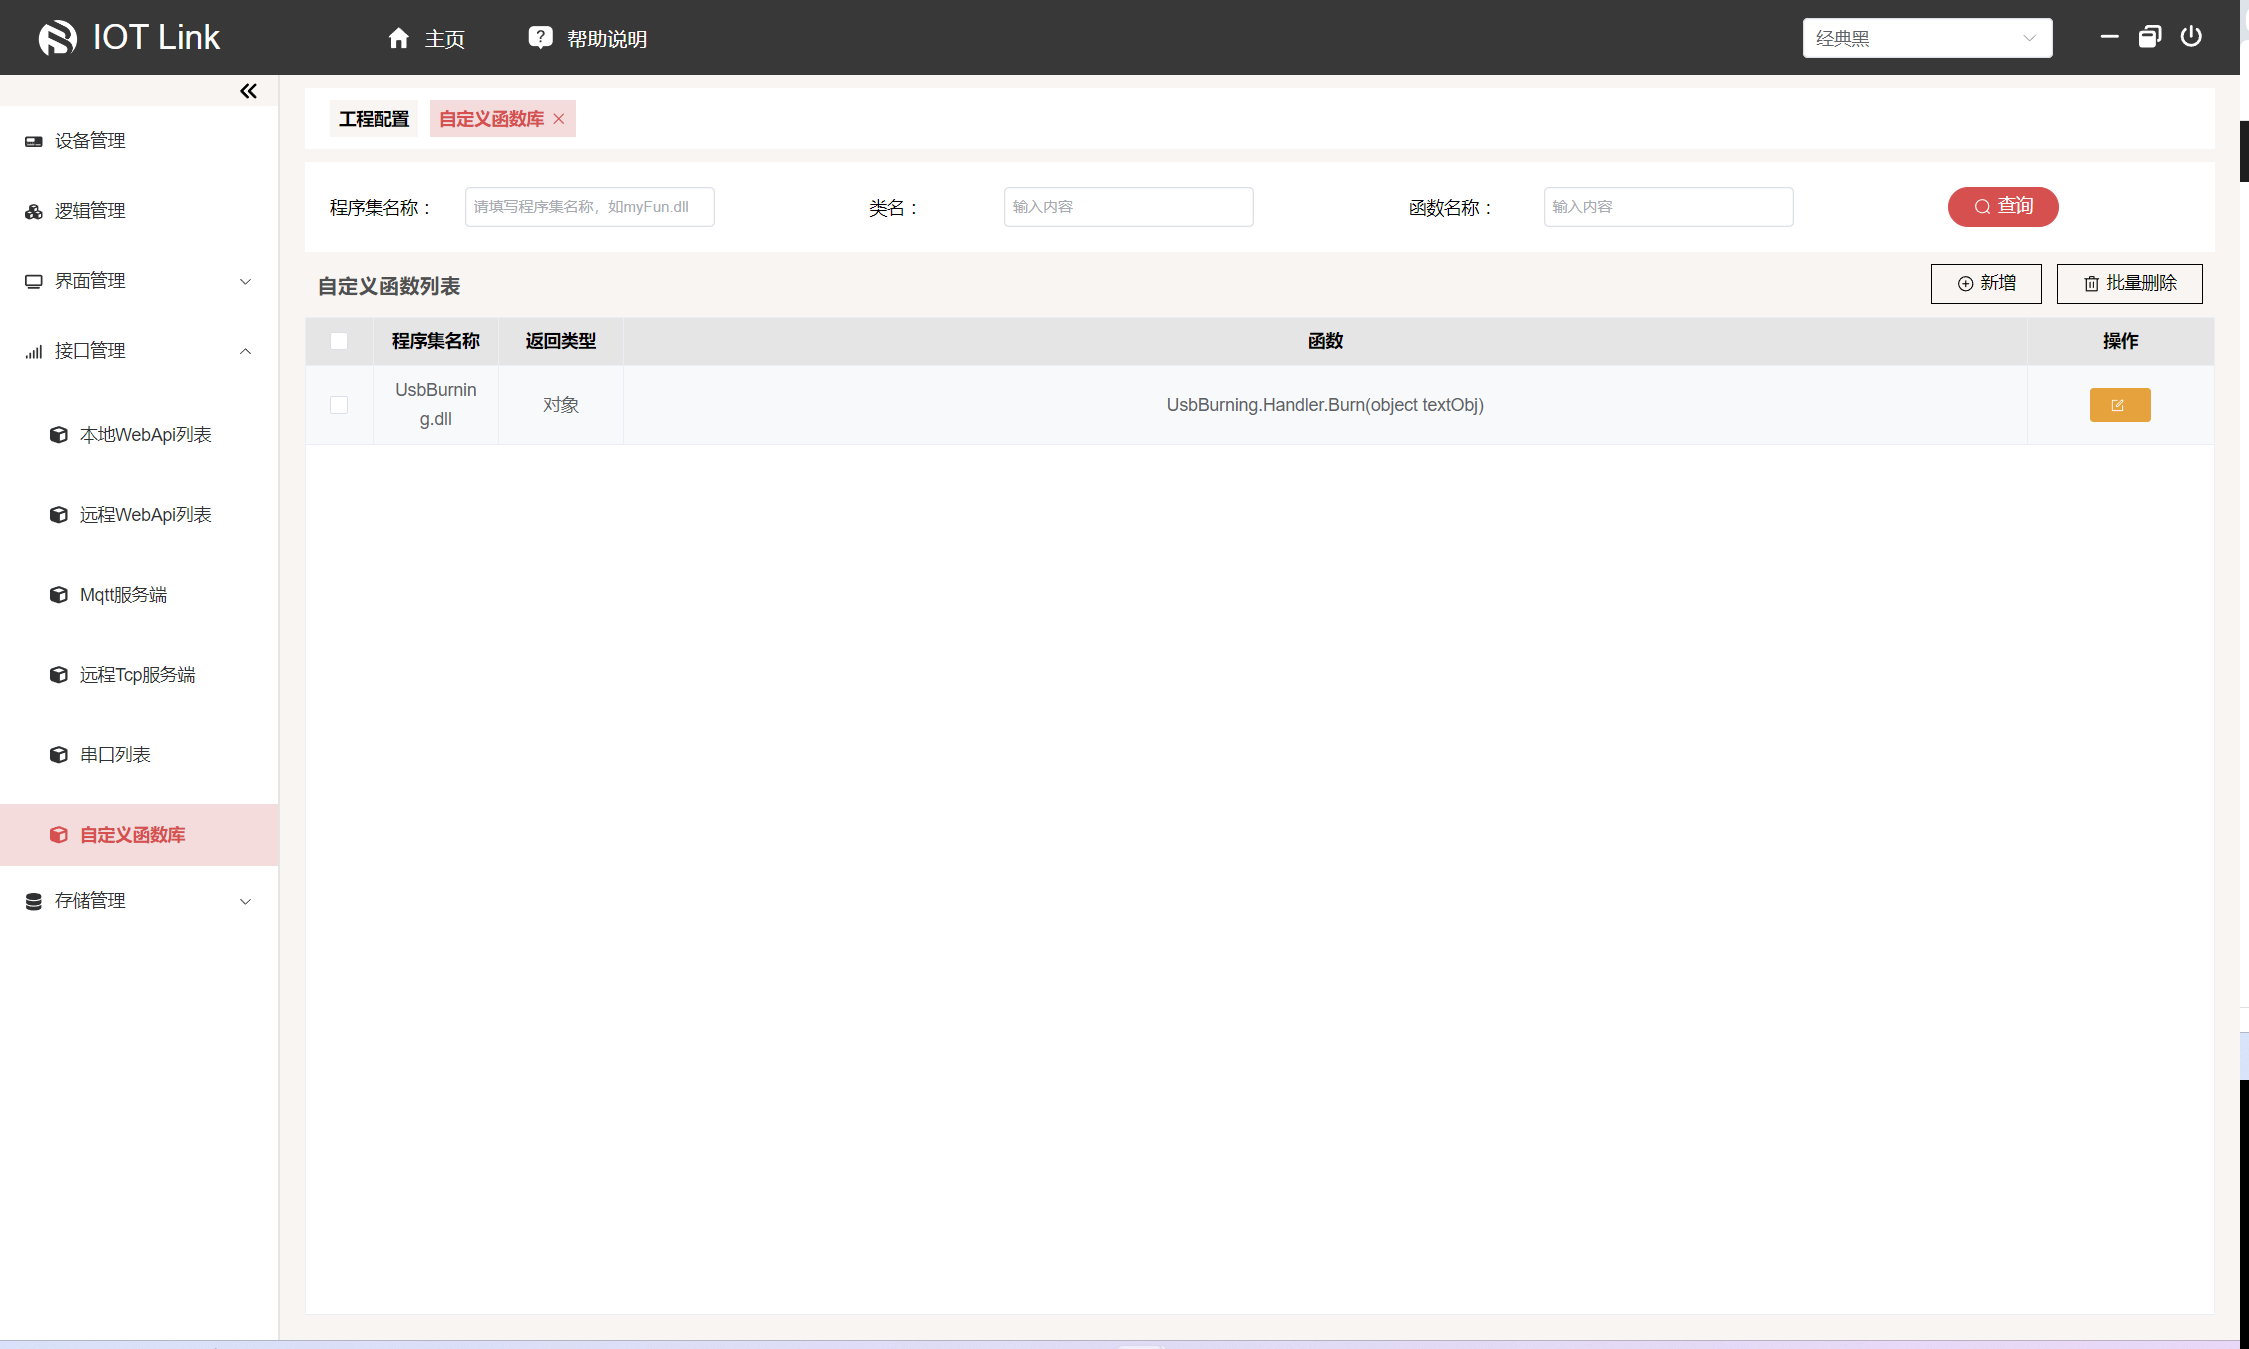Click the 批量删除 batch delete button
Image resolution: width=2249 pixels, height=1349 pixels.
[2130, 284]
